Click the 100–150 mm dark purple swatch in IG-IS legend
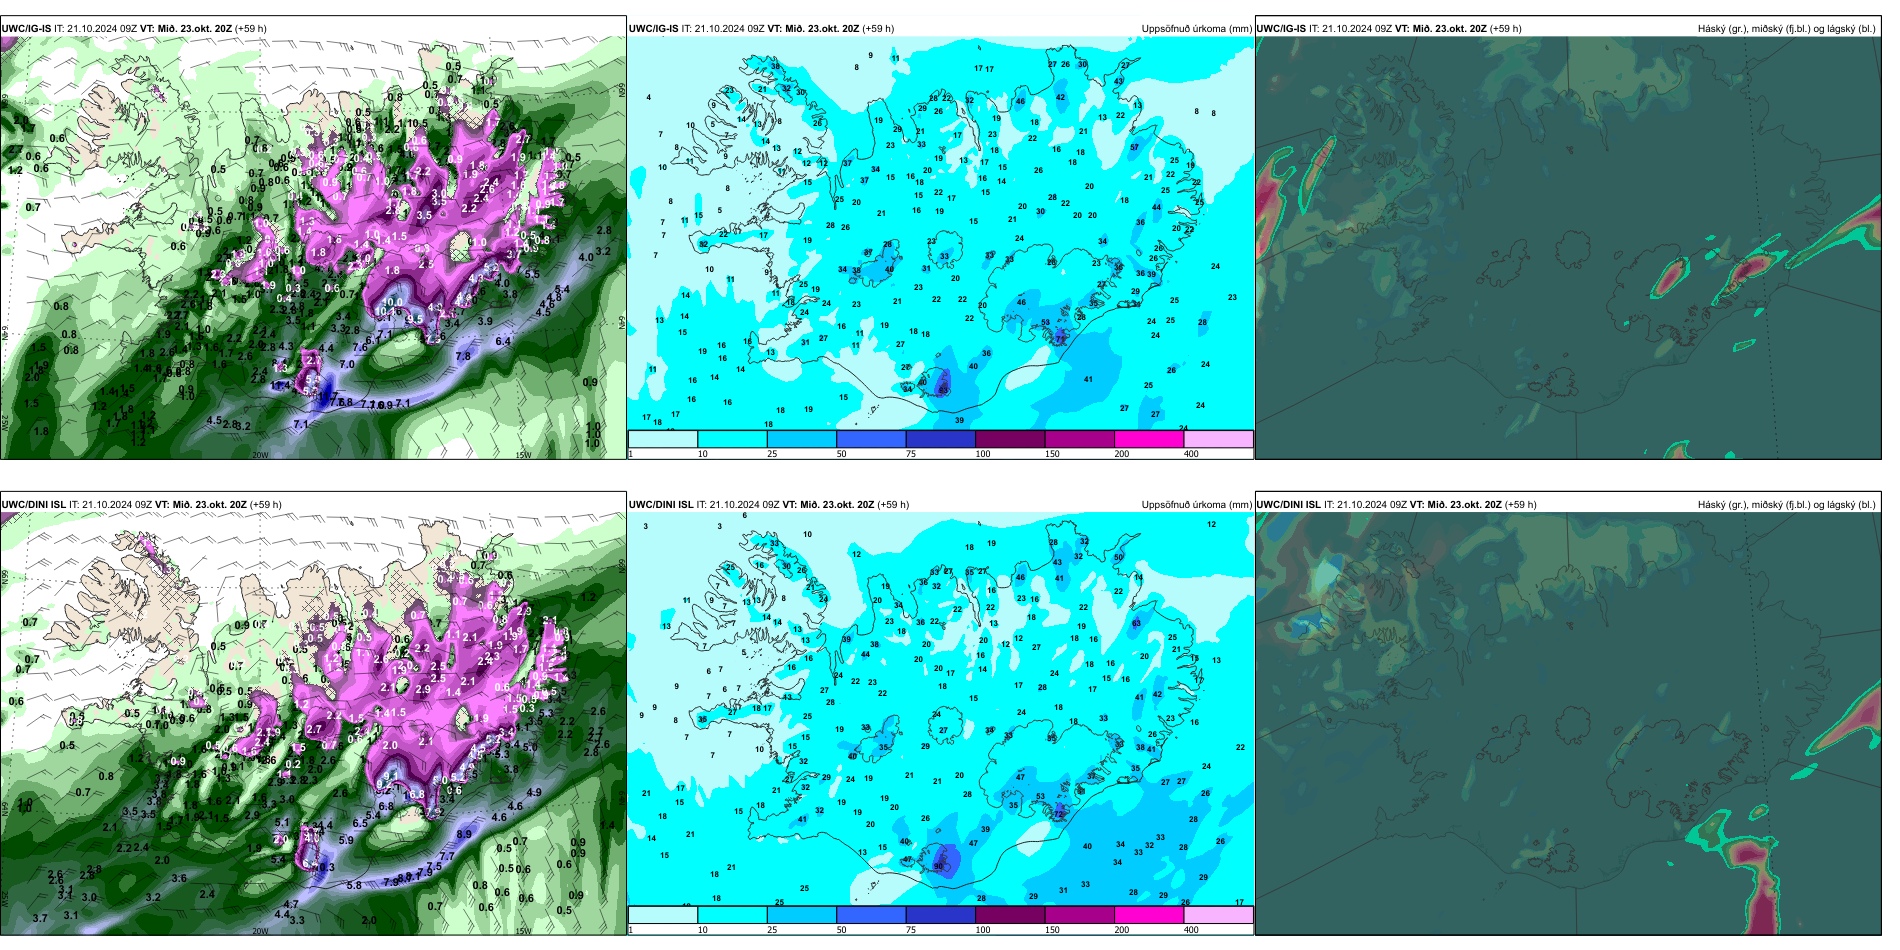1900x950 pixels. pyautogui.click(x=1010, y=439)
